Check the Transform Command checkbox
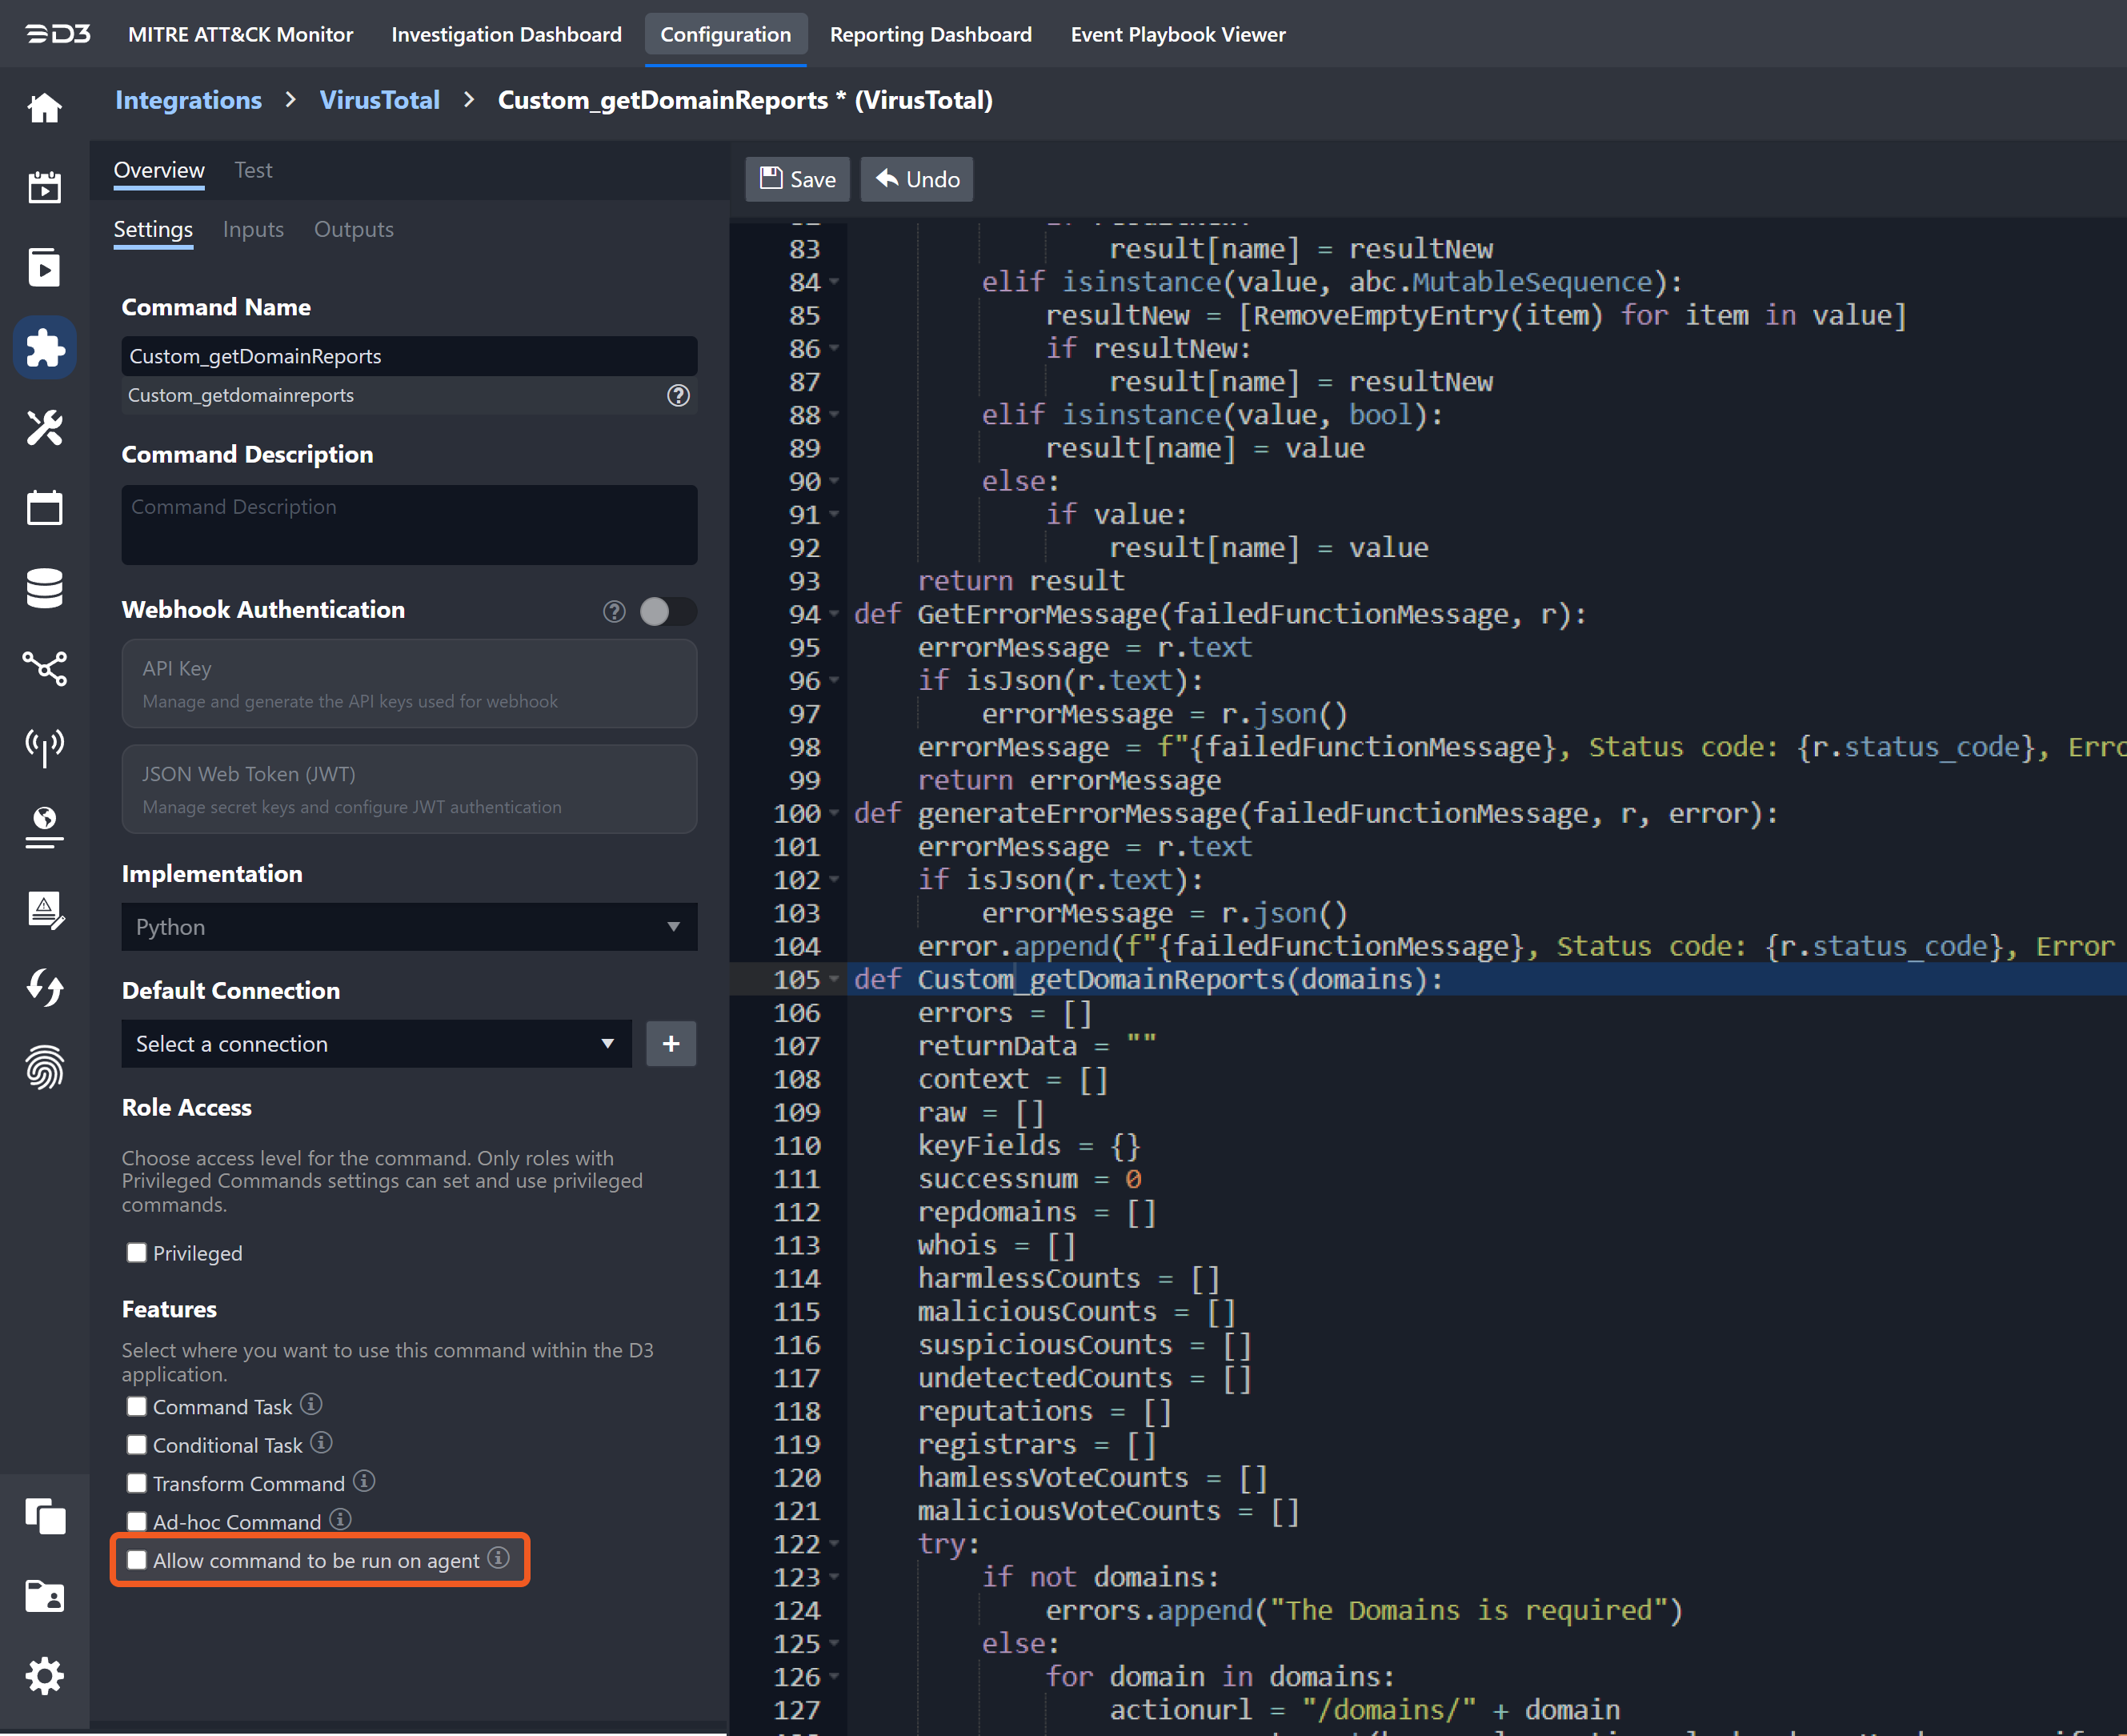Screen dimensions: 2127x1736 click(x=137, y=1483)
